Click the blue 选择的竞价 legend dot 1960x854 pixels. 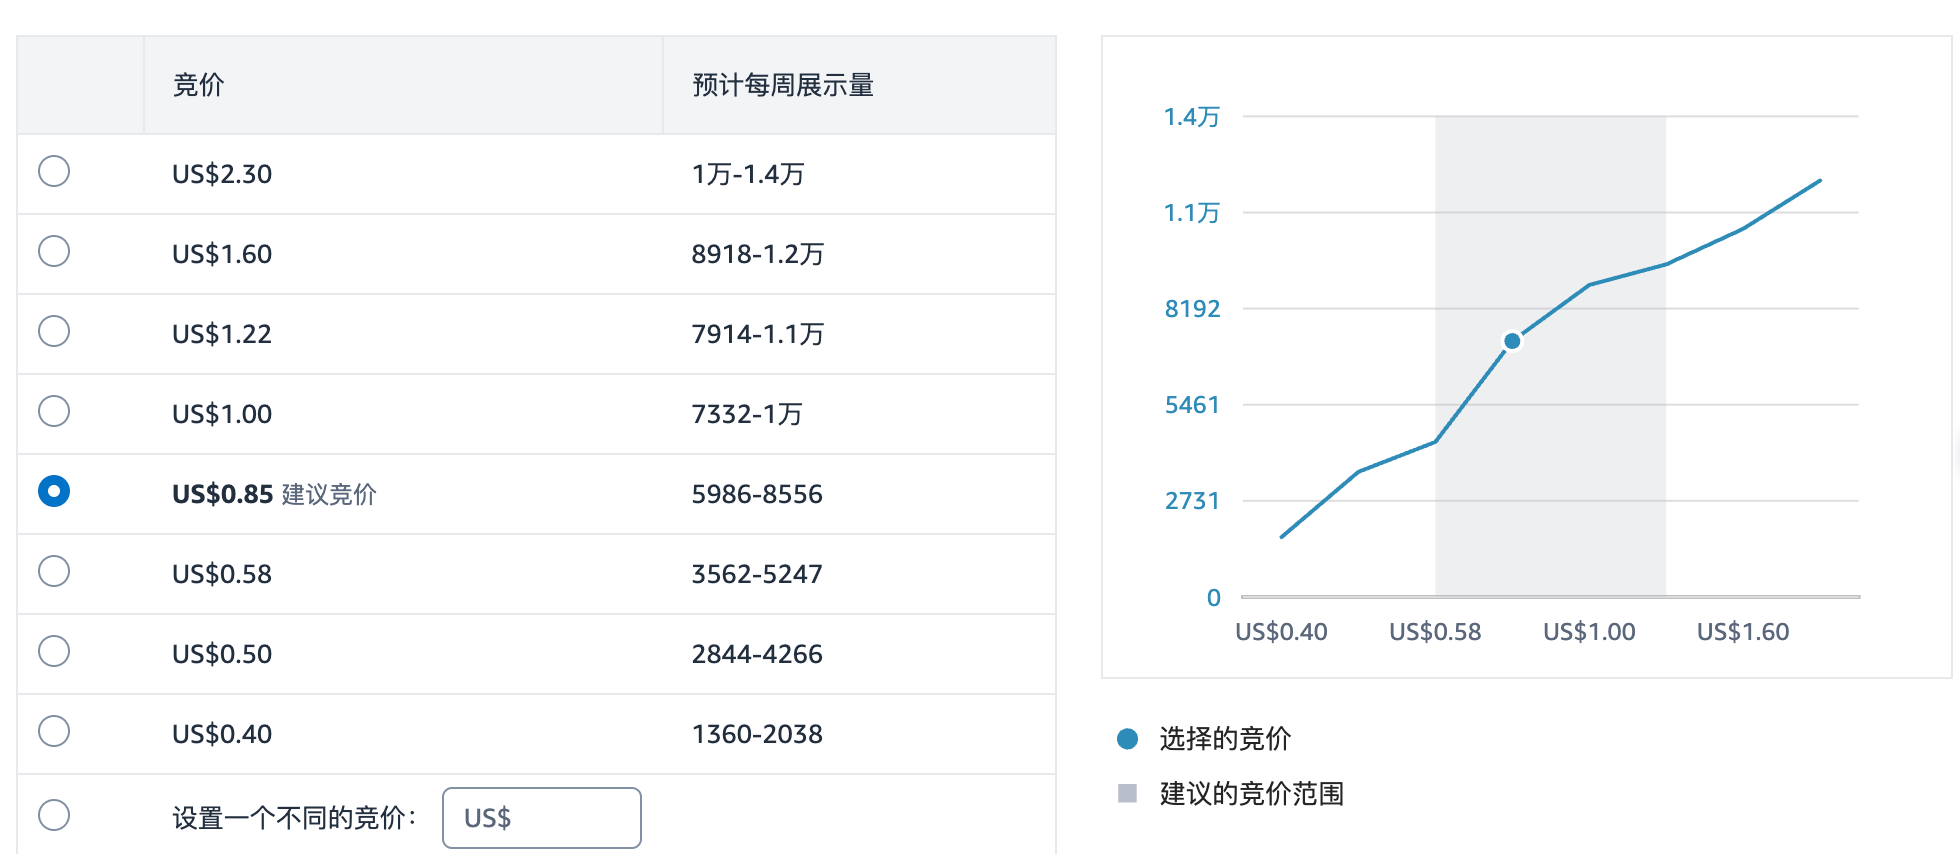coord(1127,739)
